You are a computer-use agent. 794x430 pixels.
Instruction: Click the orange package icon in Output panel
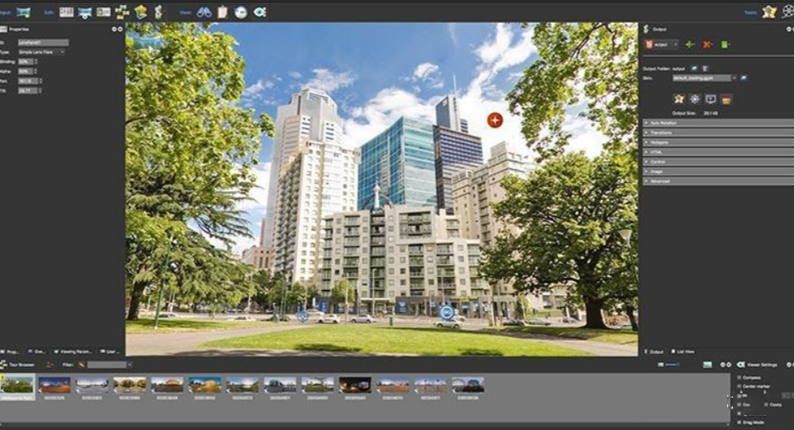pos(726,99)
